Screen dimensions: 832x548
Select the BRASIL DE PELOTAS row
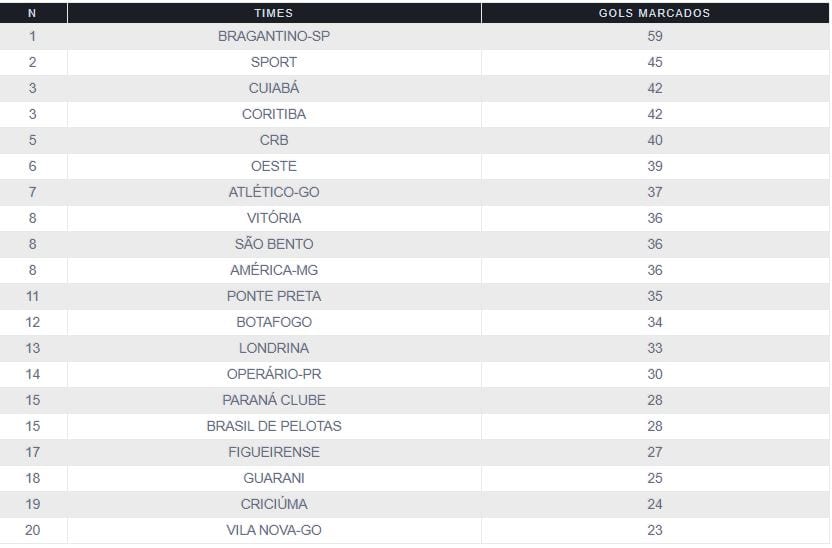point(274,426)
